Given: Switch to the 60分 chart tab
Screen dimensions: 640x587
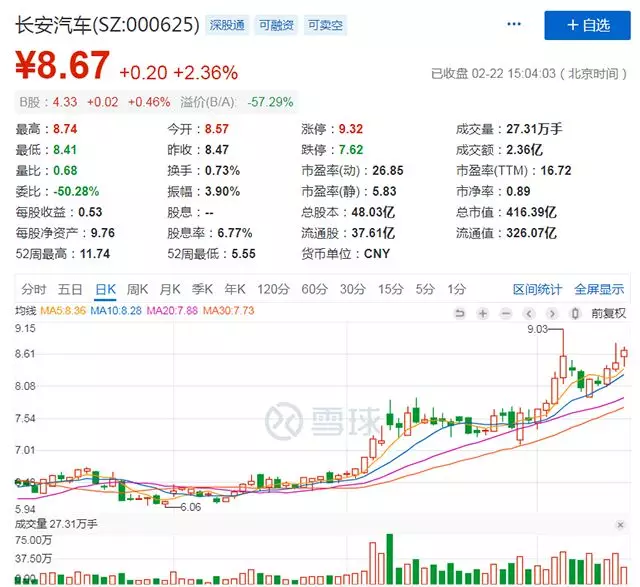Looking at the screenshot, I should click(x=314, y=289).
